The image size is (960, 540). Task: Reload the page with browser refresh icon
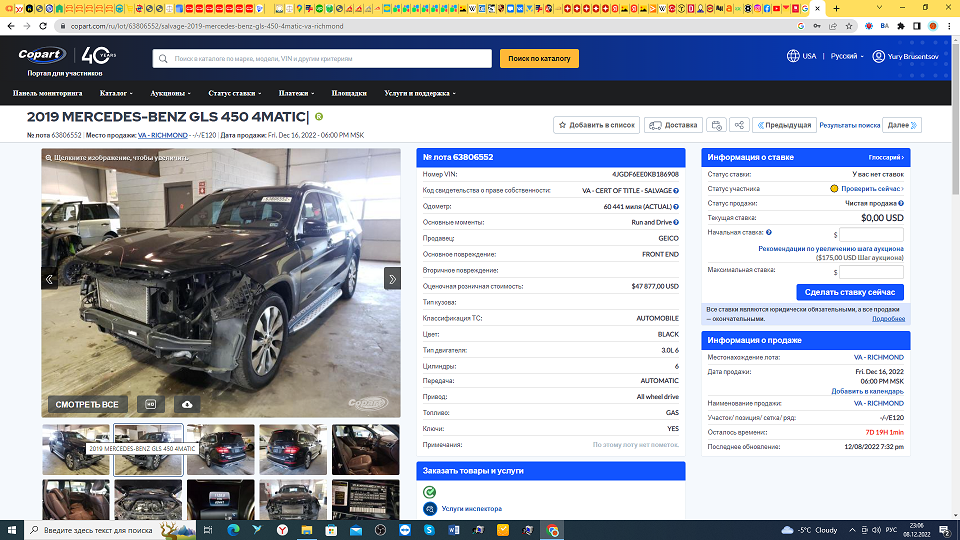[x=43, y=26]
